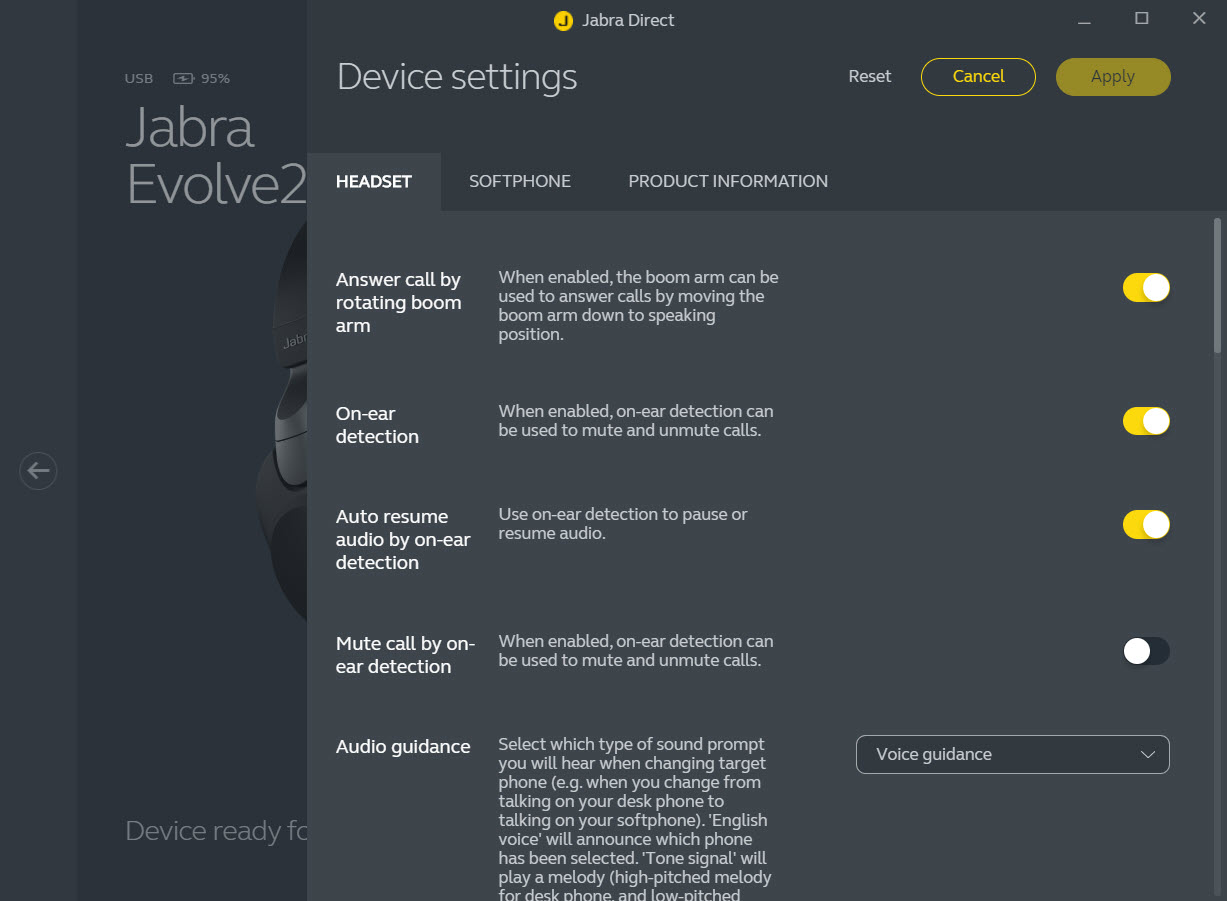Click the USB connection label
Screen dimensions: 1227x901
click(139, 78)
